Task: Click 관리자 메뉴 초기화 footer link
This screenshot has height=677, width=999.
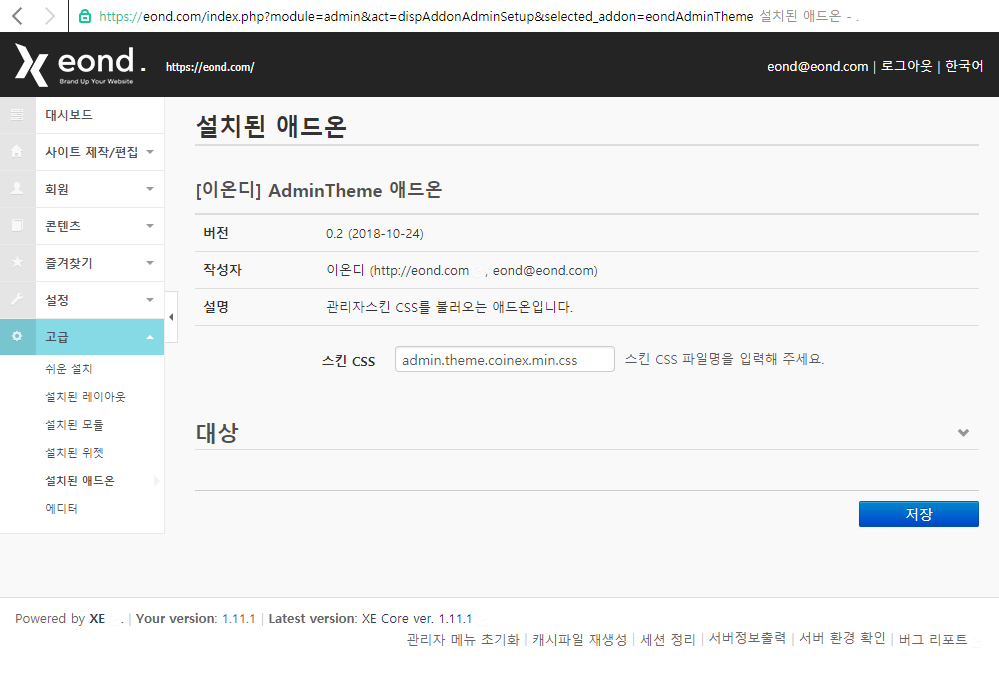Action: [x=463, y=639]
